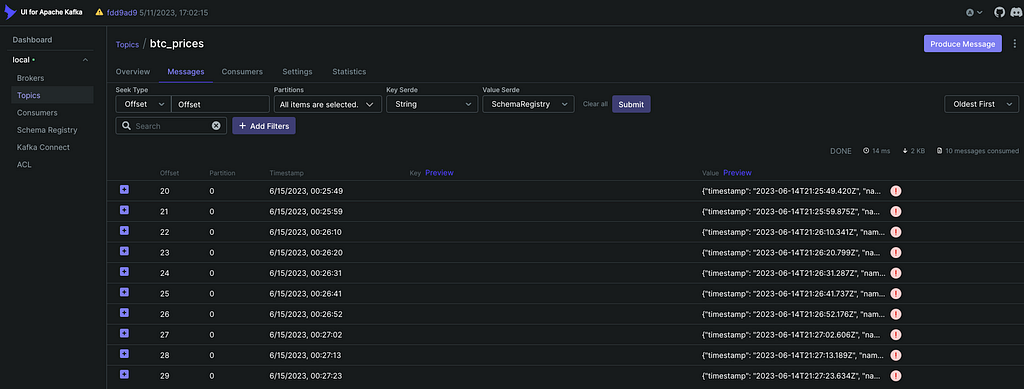Screen dimensions: 1024x389
Task: Expand message row with offset 21
Action: (x=124, y=210)
